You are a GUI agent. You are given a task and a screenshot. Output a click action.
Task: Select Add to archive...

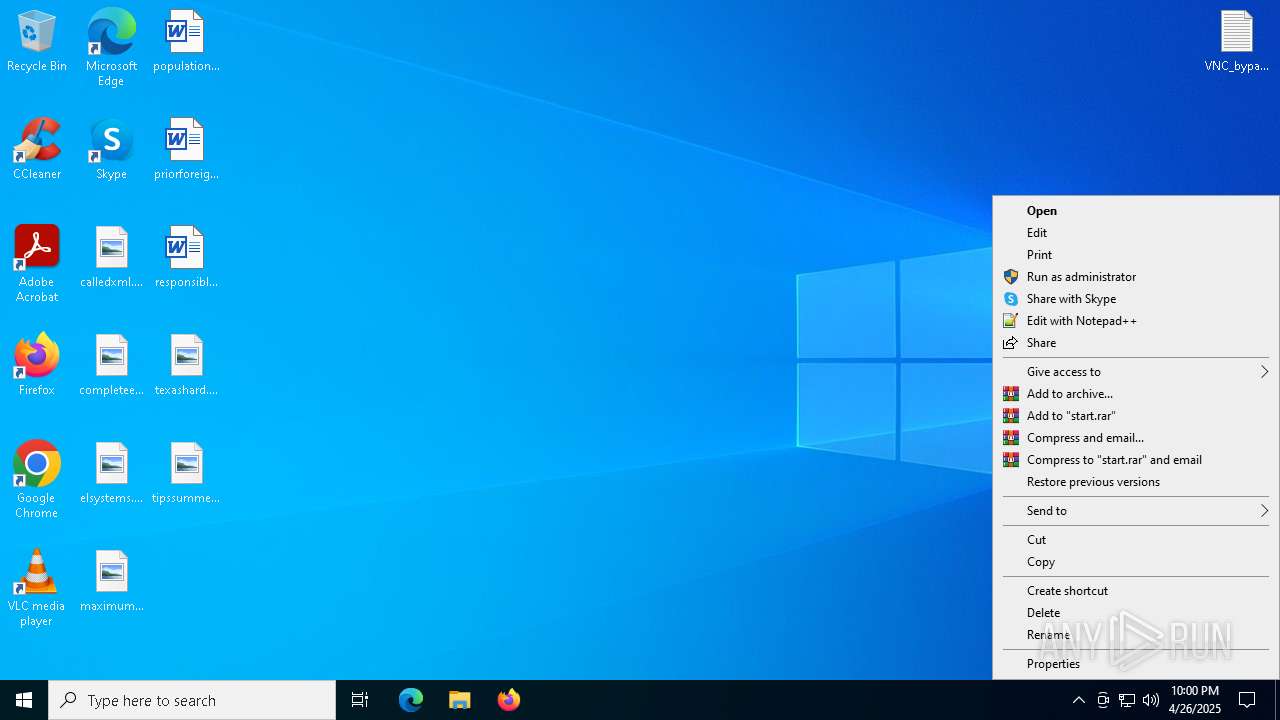coord(1135,394)
